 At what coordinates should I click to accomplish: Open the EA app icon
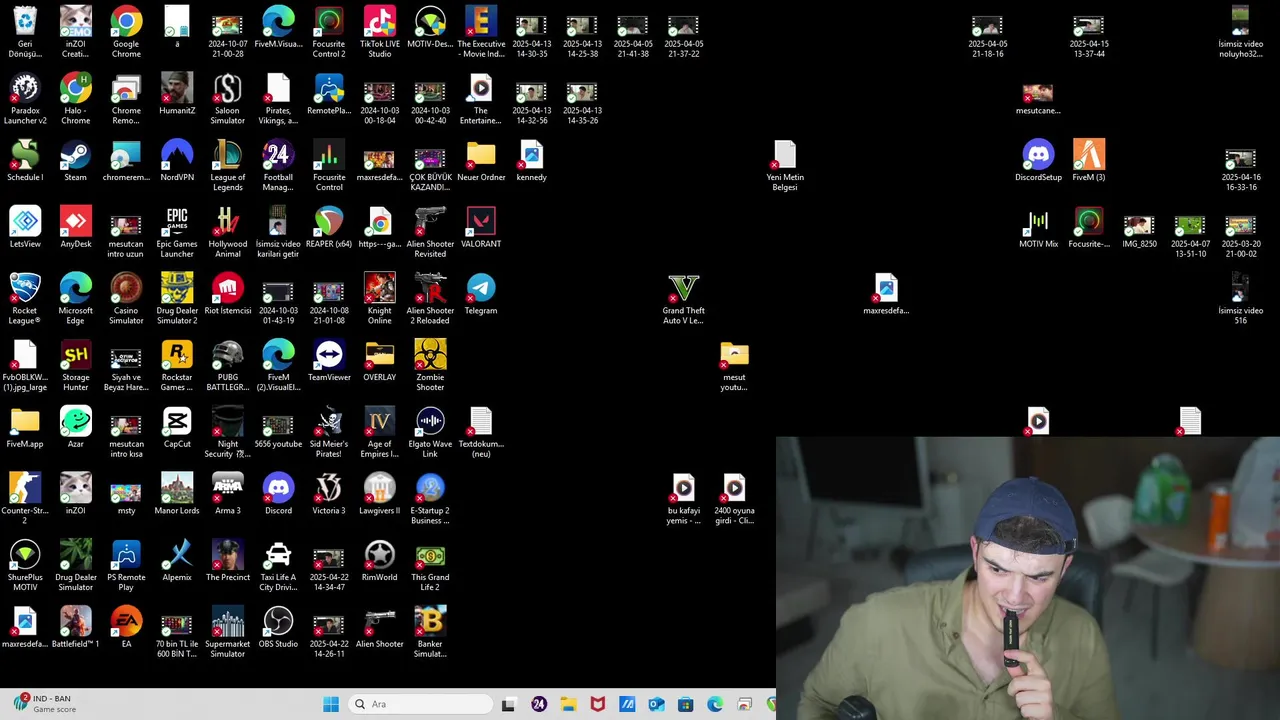(126, 627)
